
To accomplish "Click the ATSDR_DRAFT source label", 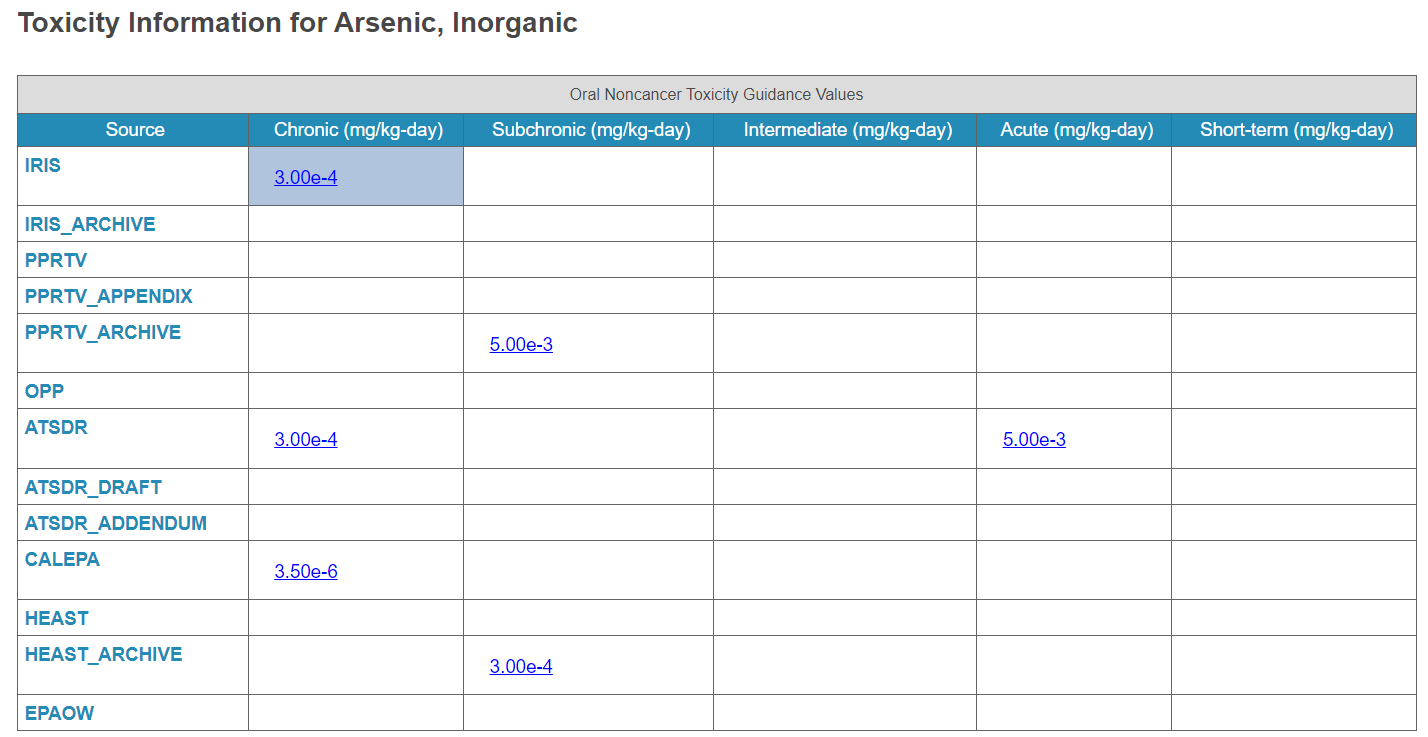I will [x=93, y=488].
